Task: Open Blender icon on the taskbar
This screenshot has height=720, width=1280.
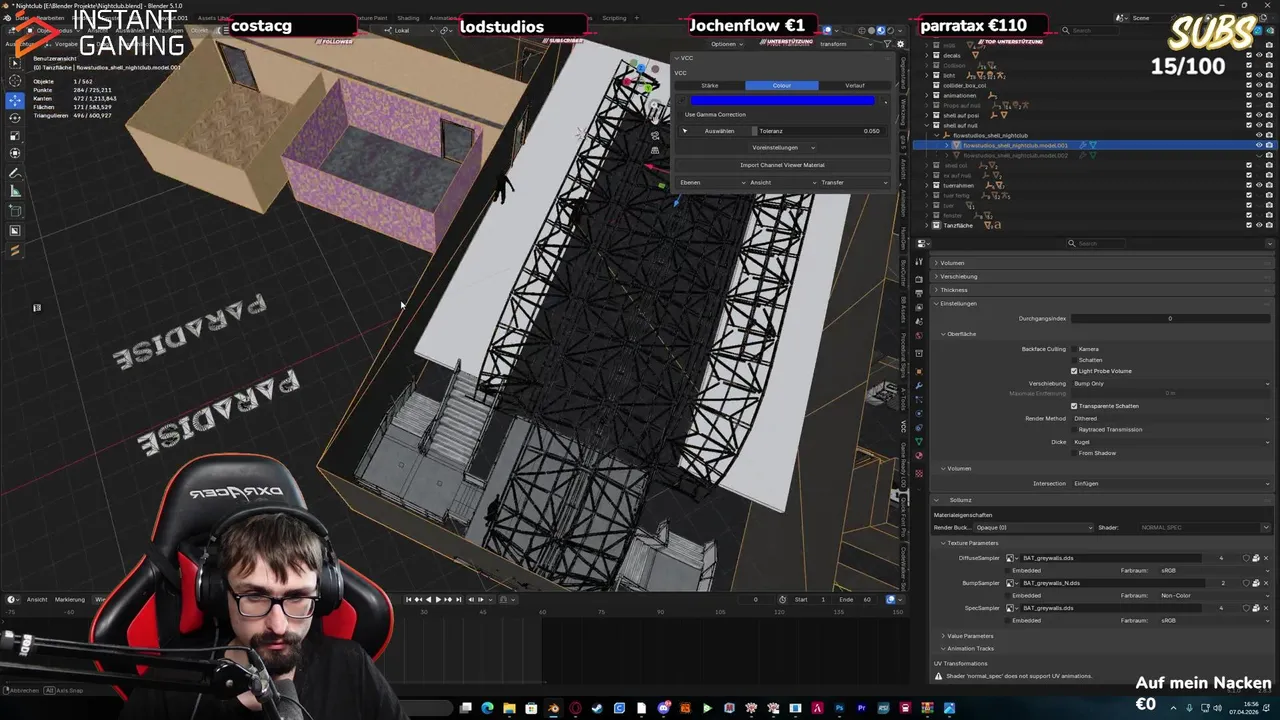Action: tap(553, 708)
